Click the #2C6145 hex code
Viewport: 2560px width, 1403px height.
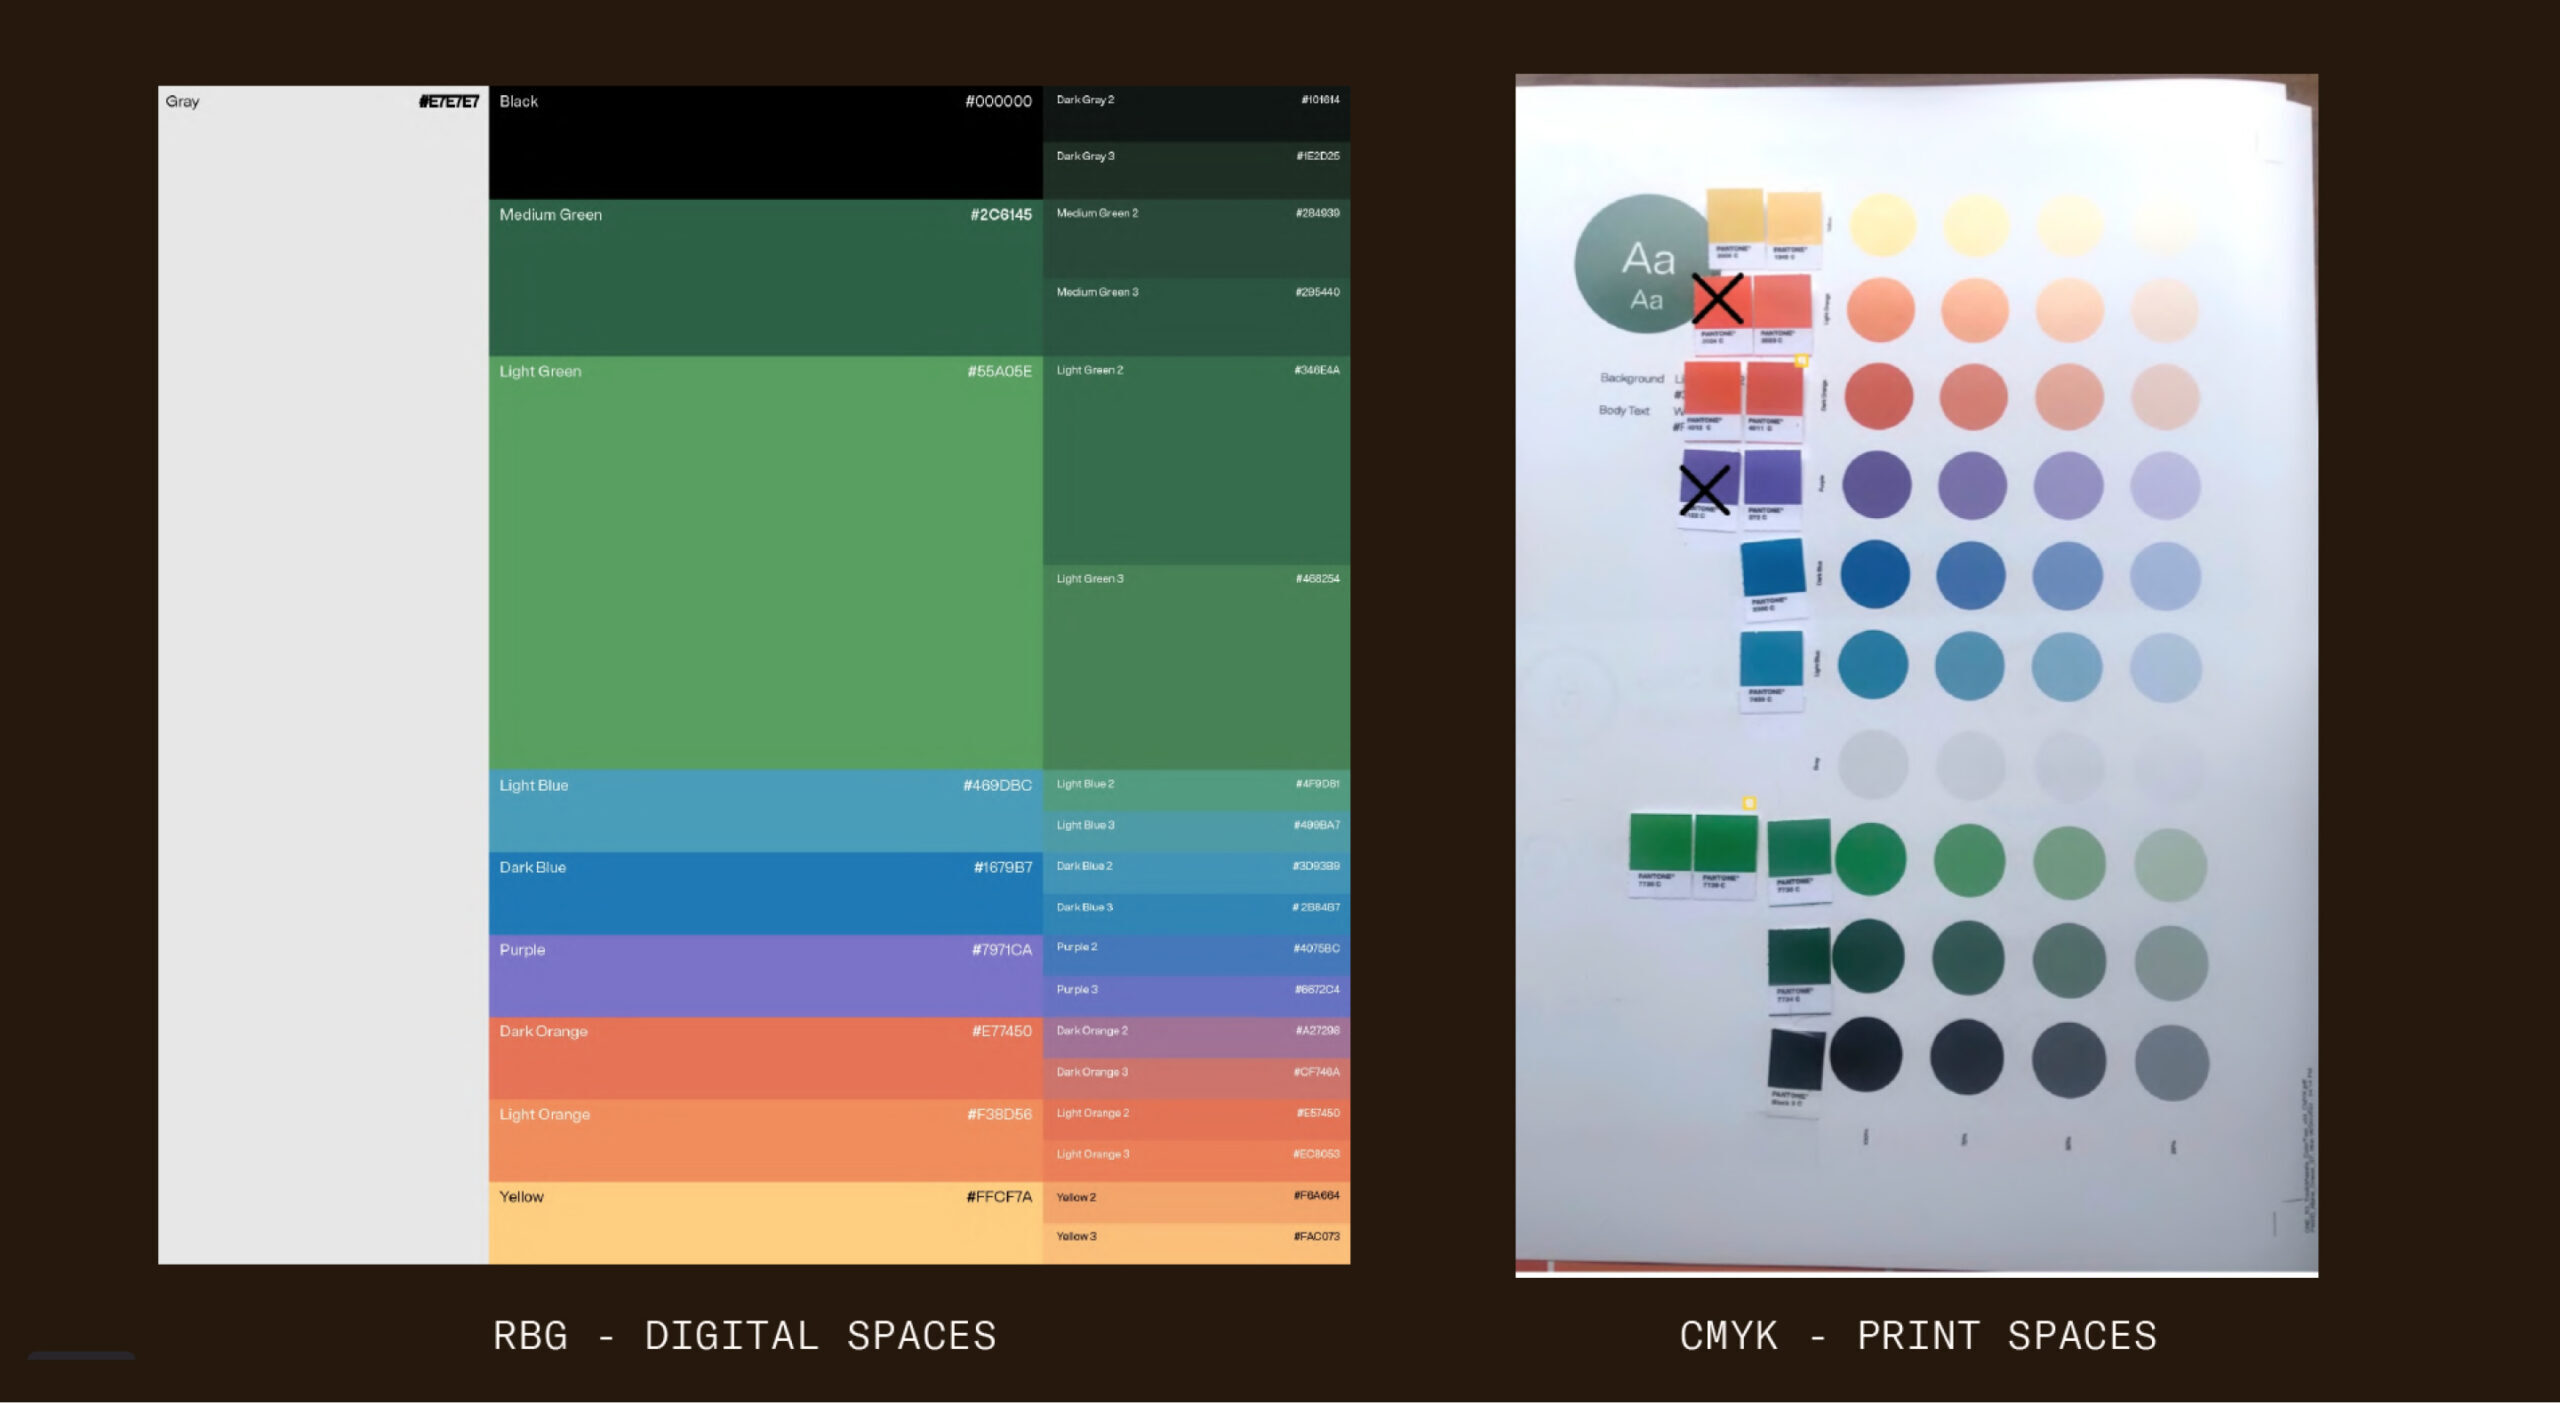pos(1000,214)
